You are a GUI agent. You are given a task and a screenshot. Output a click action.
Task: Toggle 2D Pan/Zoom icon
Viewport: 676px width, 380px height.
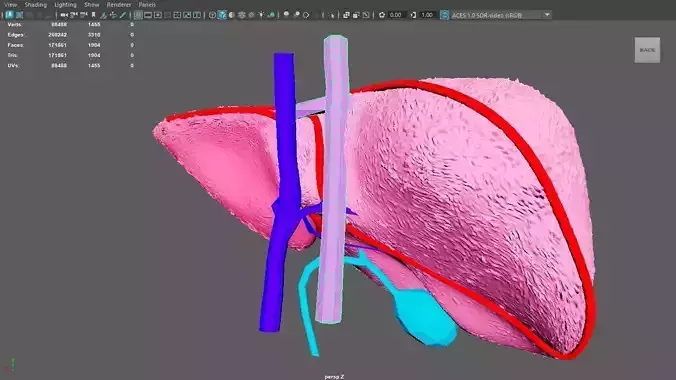pos(113,15)
